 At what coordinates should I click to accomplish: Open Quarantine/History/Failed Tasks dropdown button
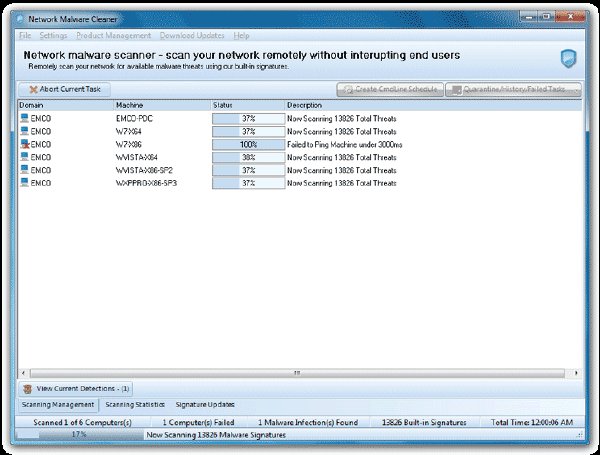click(x=514, y=90)
